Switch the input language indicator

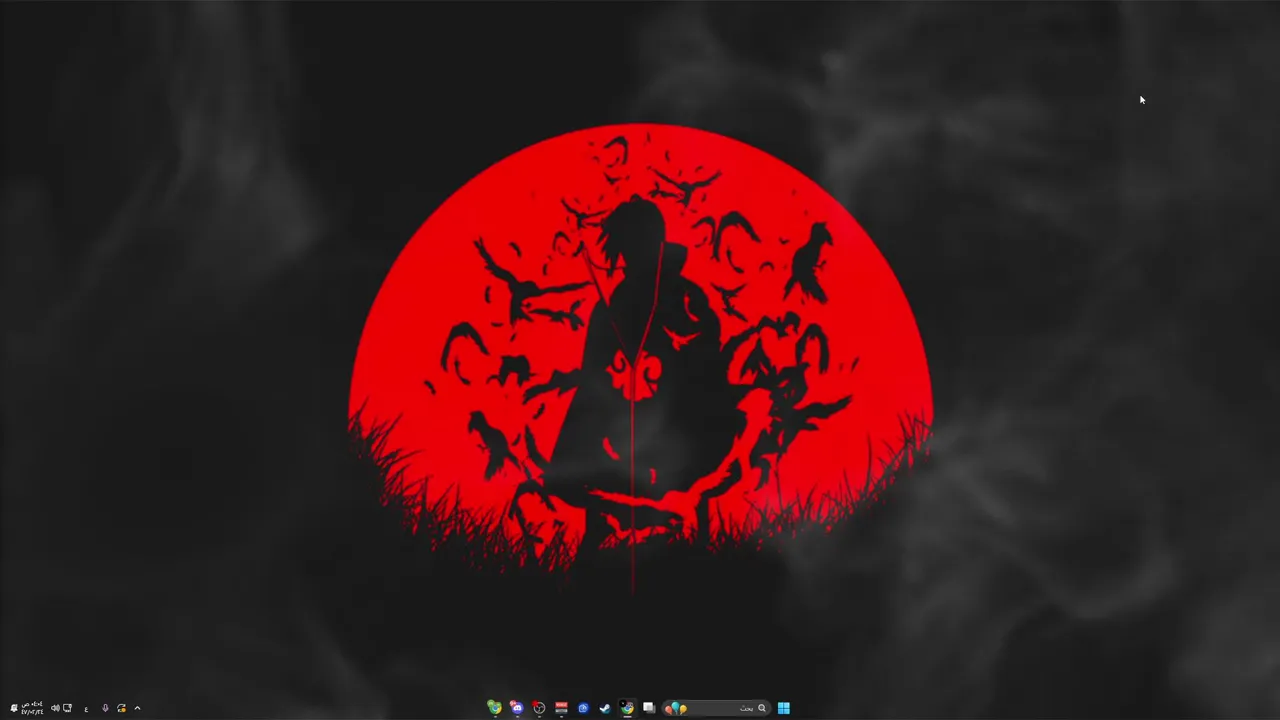point(86,709)
